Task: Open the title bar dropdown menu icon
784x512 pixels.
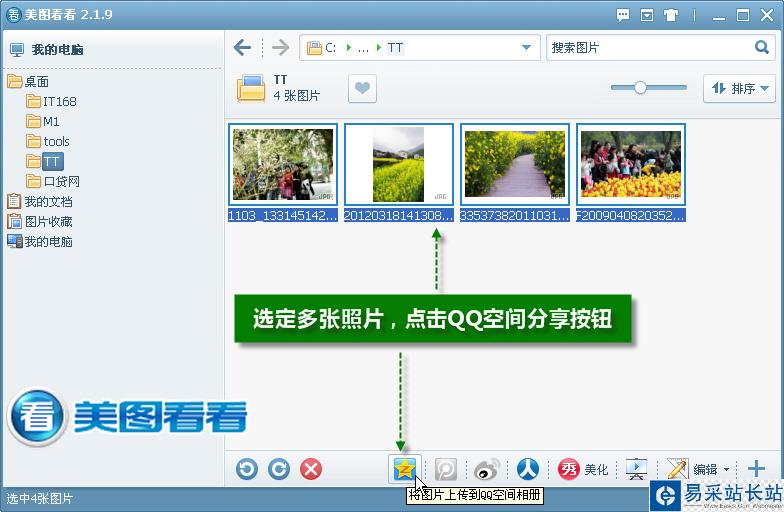Action: [x=646, y=16]
